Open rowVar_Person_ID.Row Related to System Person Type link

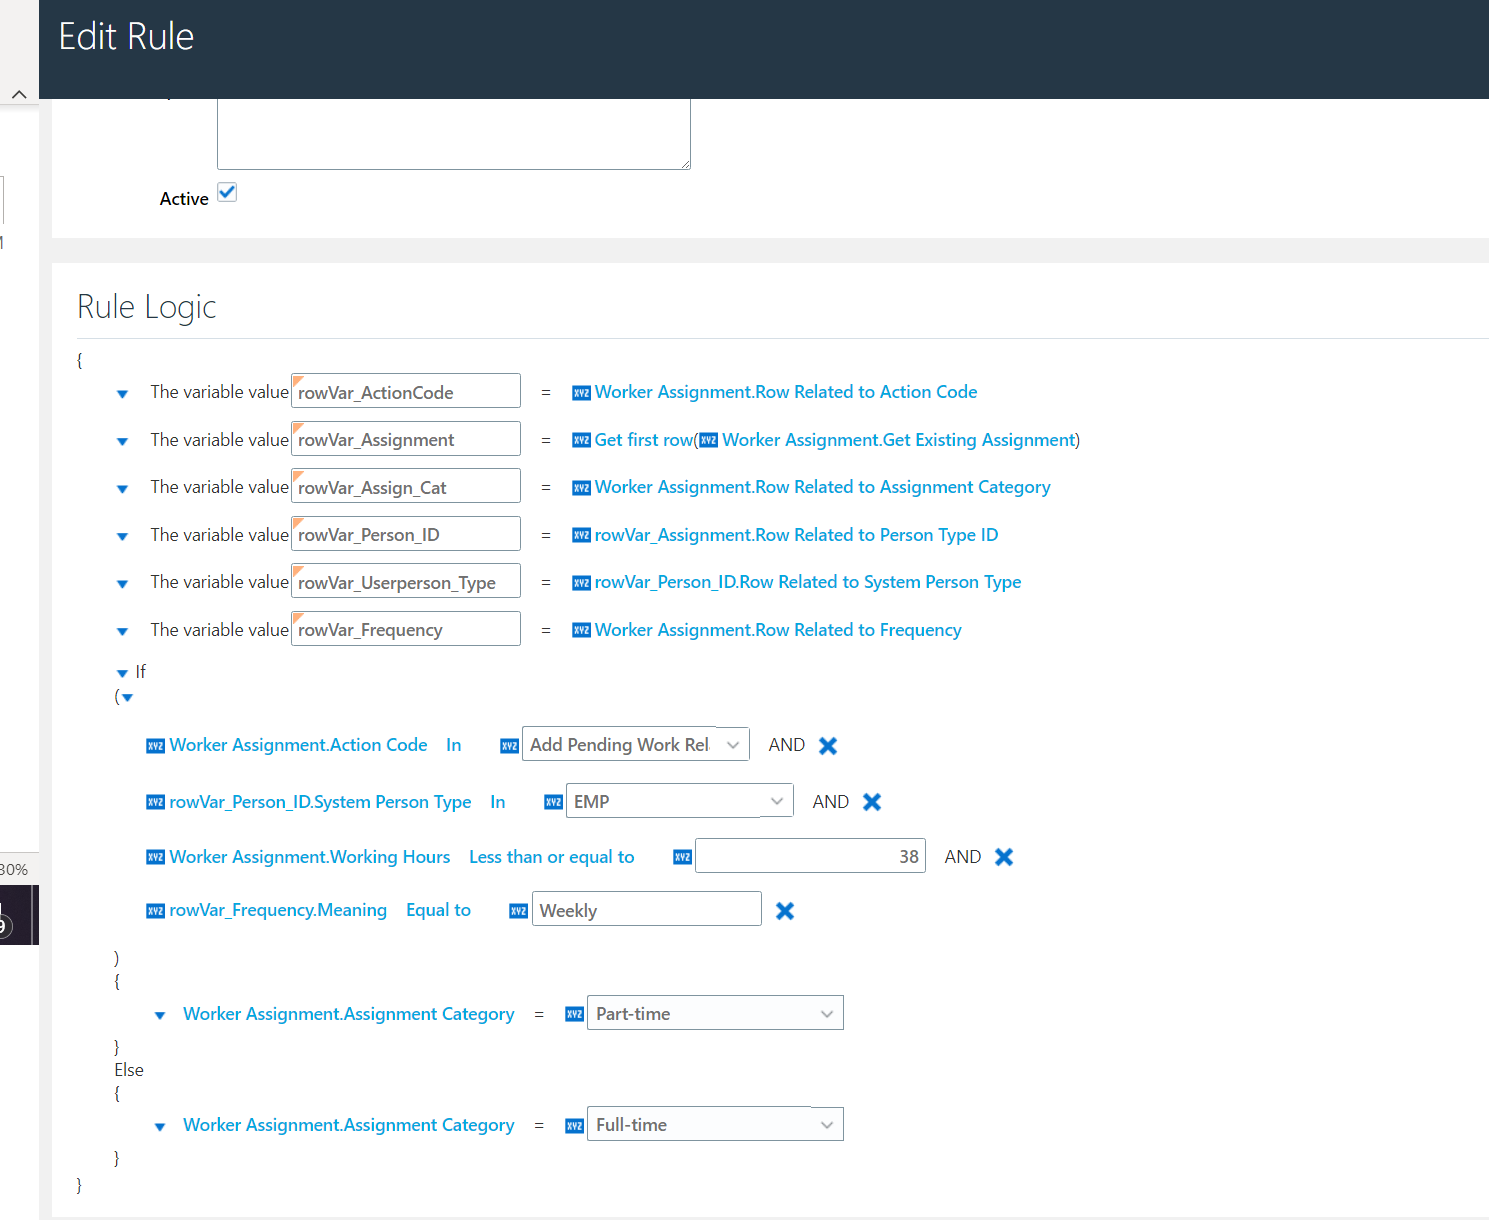pyautogui.click(x=808, y=582)
